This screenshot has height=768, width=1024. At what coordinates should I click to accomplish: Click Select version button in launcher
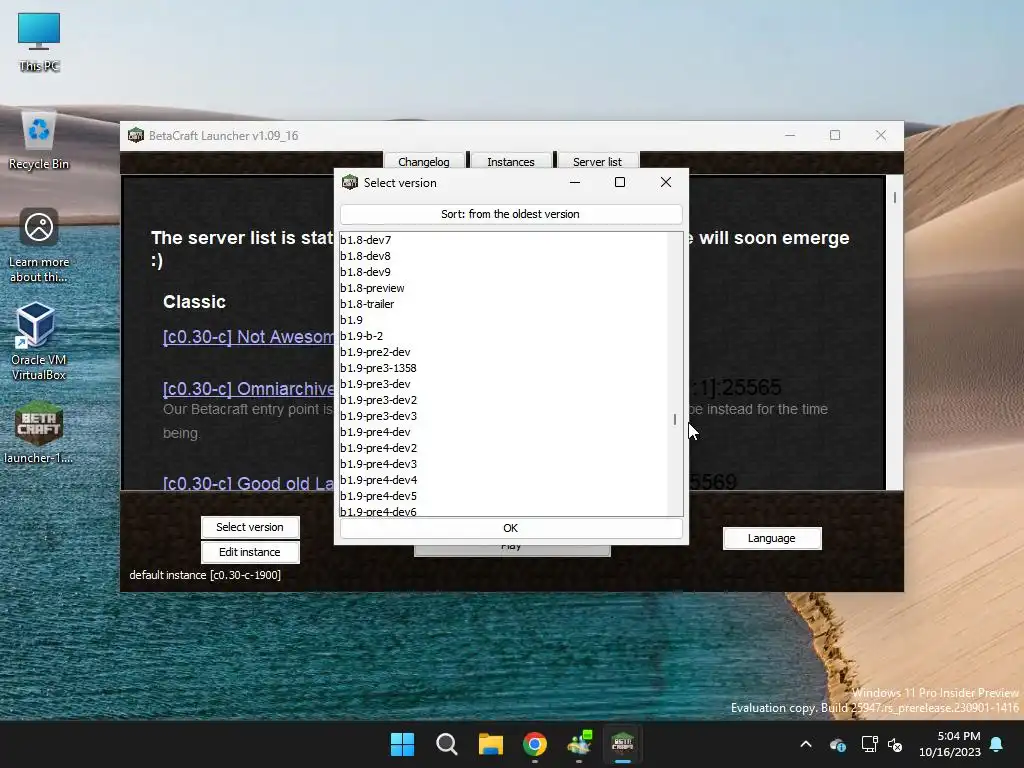coord(250,527)
